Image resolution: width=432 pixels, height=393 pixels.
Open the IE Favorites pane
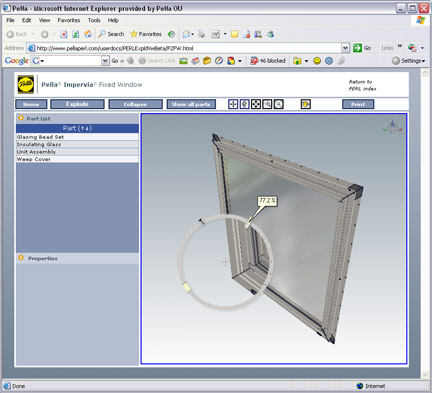[x=146, y=34]
